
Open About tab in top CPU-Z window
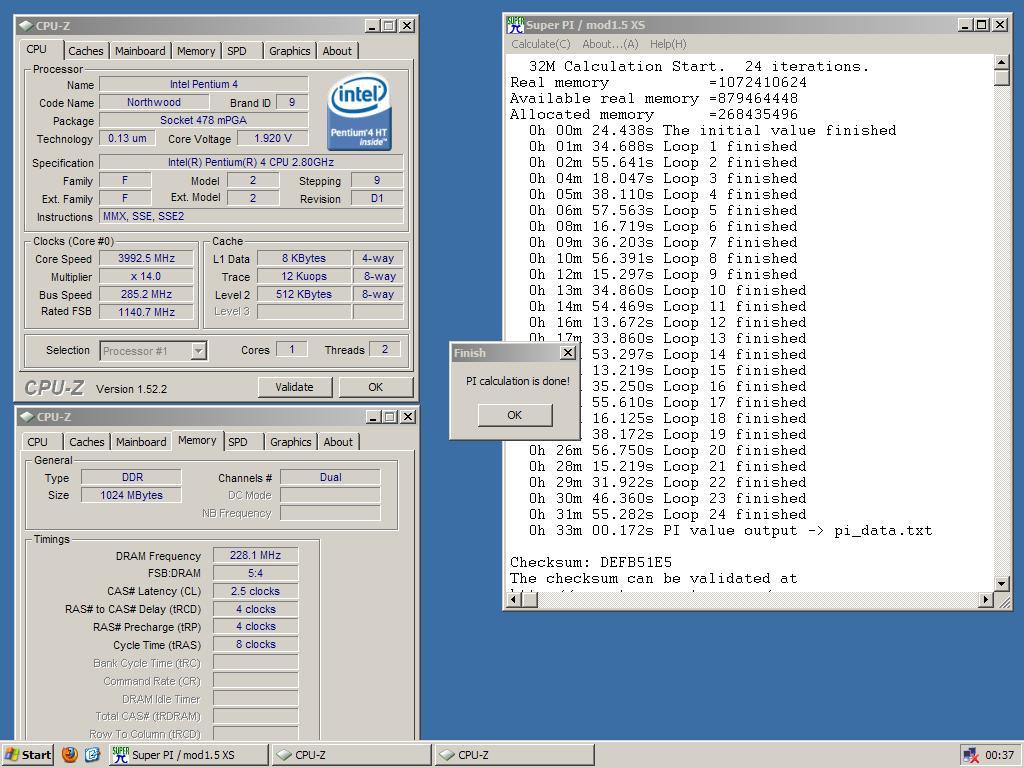337,51
